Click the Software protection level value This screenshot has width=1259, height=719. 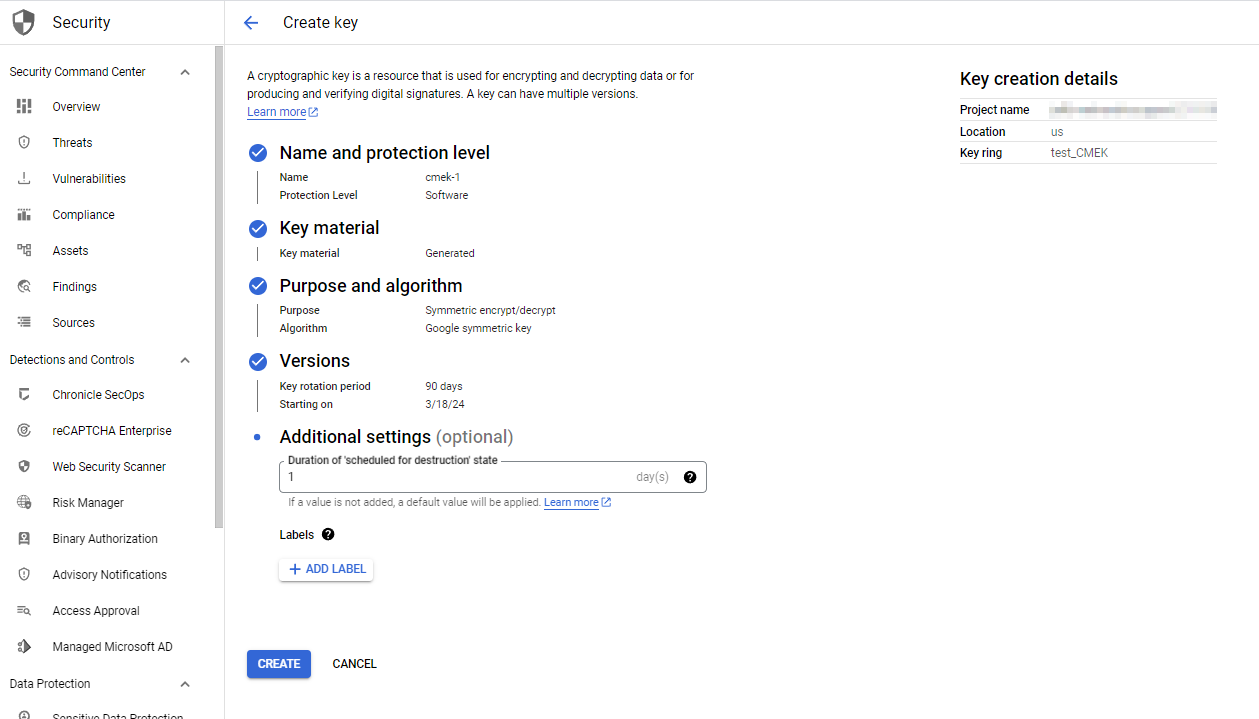point(447,195)
